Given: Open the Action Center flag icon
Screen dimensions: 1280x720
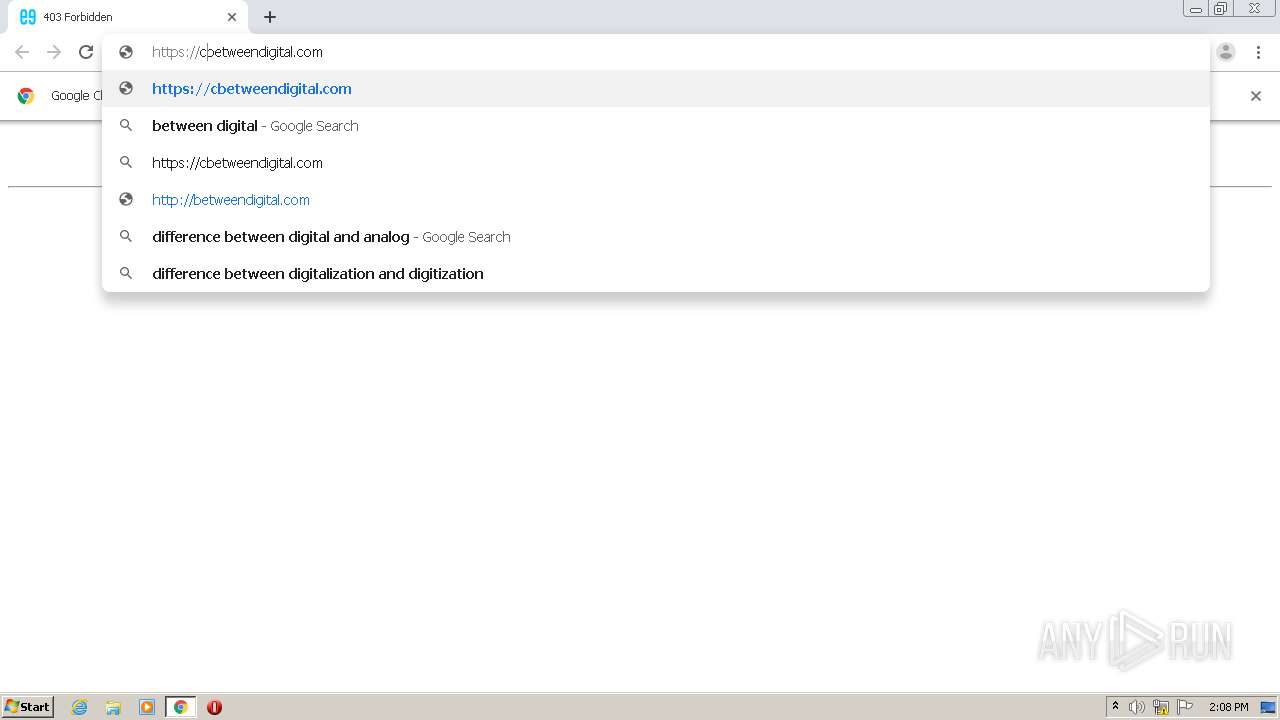Looking at the screenshot, I should tap(1185, 707).
